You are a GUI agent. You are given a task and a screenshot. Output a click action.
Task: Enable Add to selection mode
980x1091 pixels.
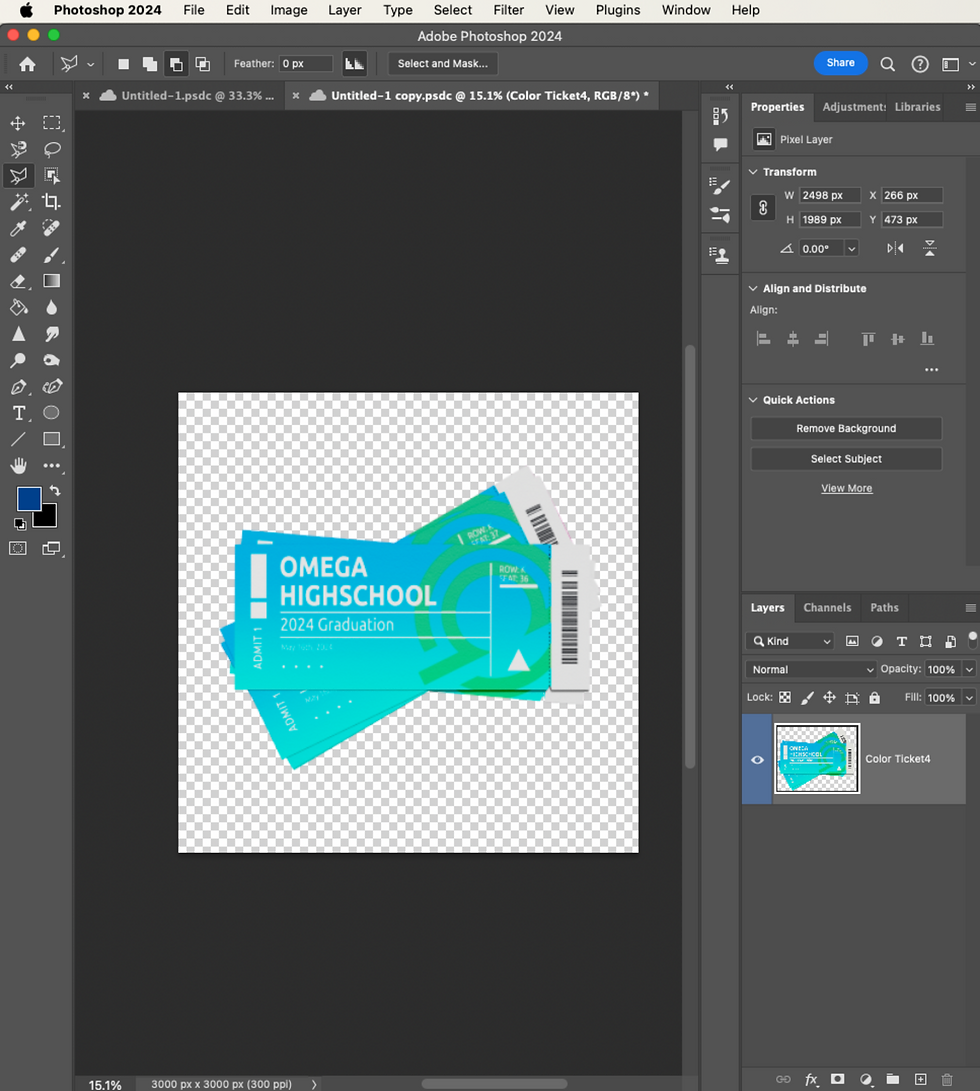pos(150,64)
